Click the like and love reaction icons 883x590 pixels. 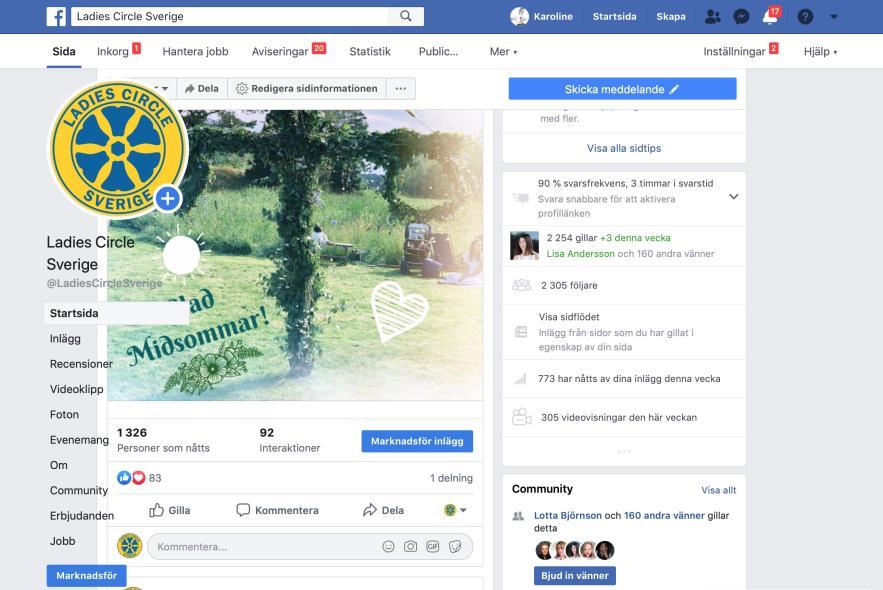click(x=131, y=478)
